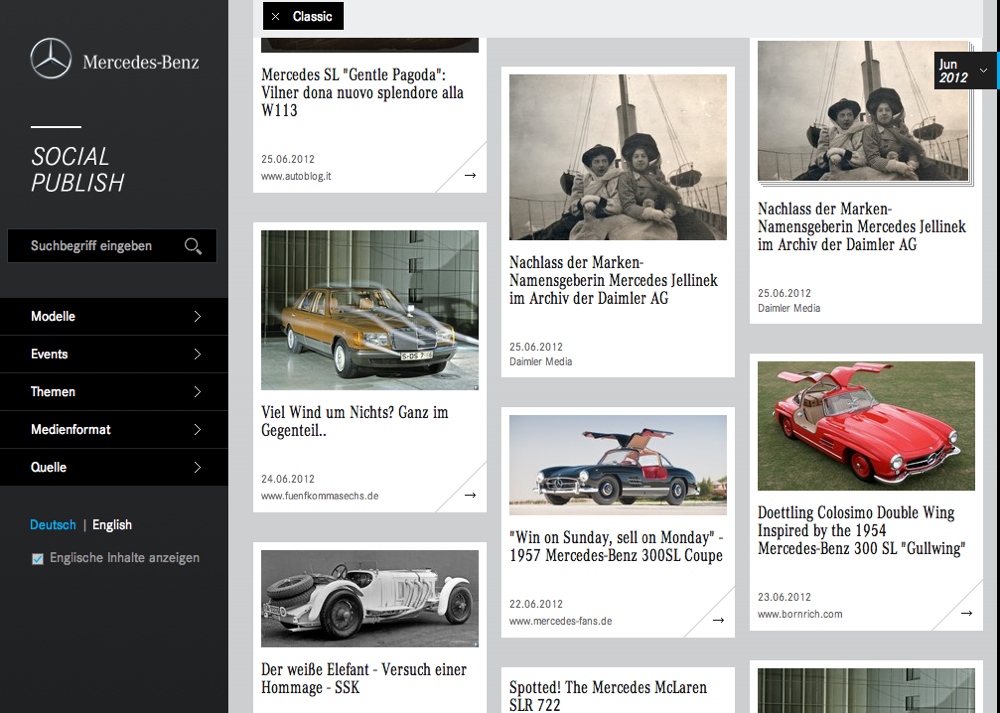Open the Events menu item

click(x=114, y=354)
